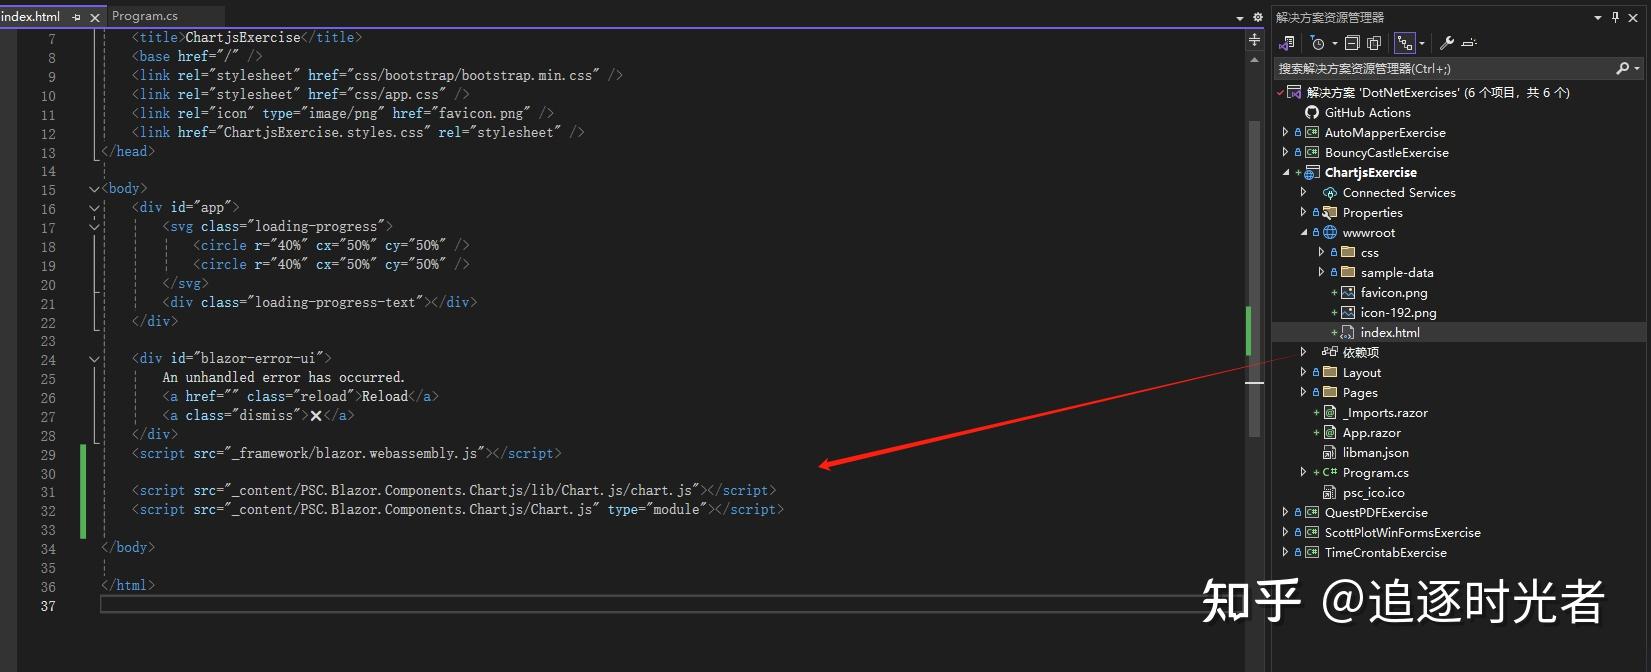This screenshot has height=672, width=1651.
Task: Toggle the highlighted nested view button
Action: click(1405, 43)
